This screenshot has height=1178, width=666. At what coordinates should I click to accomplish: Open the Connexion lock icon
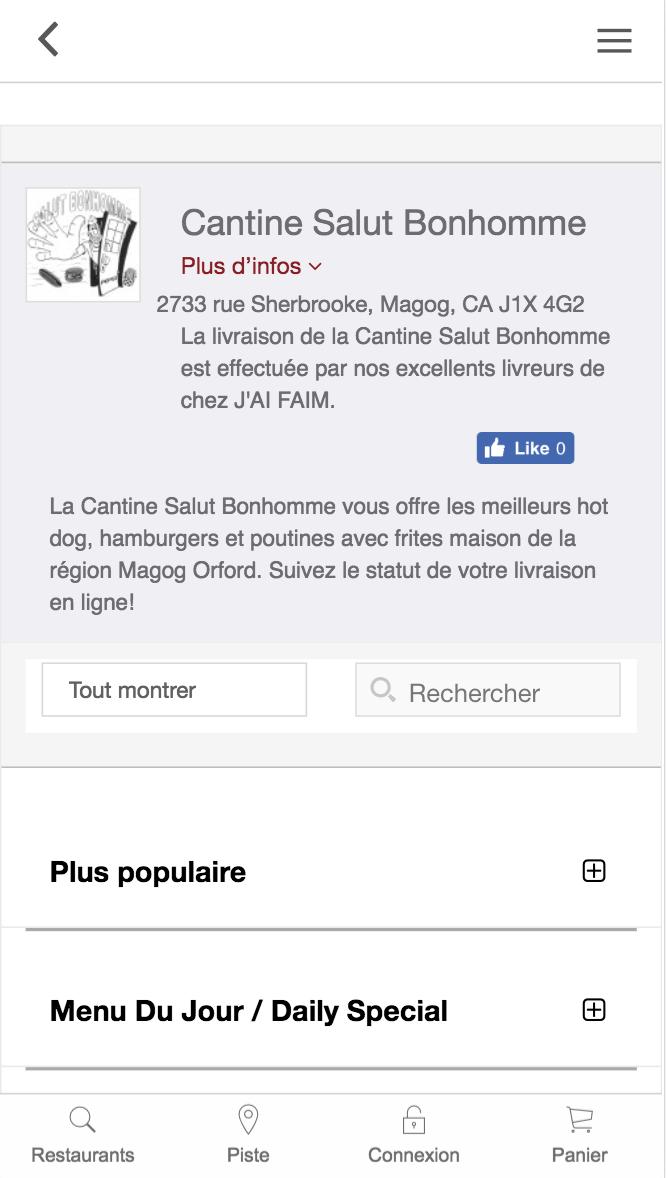click(413, 1117)
